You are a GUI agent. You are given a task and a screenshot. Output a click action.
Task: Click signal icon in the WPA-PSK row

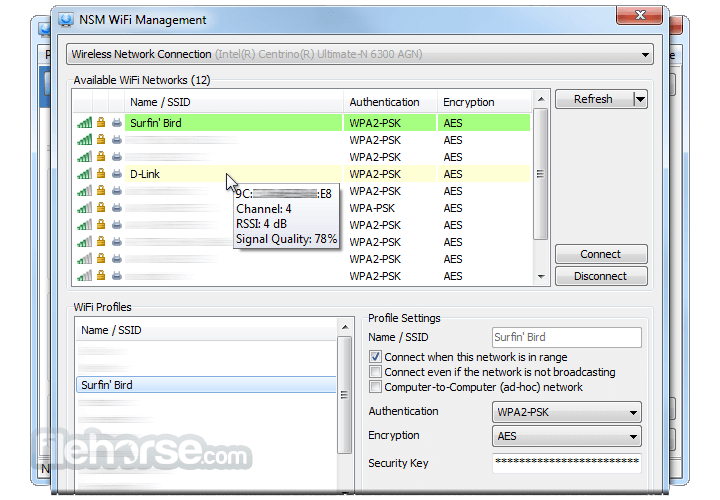[x=84, y=208]
